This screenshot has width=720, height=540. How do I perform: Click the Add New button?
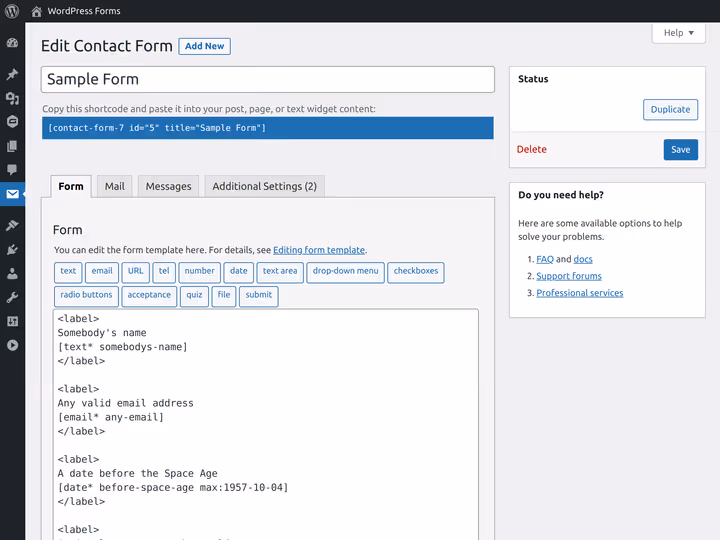(204, 46)
